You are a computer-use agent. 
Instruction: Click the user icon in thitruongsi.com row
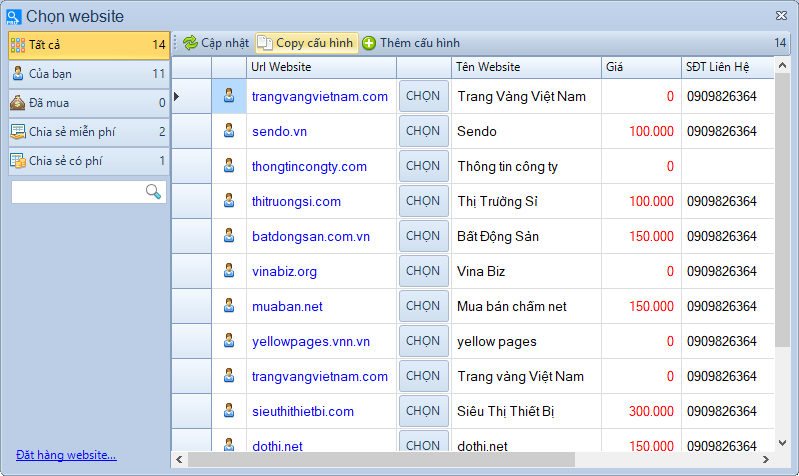[229, 201]
